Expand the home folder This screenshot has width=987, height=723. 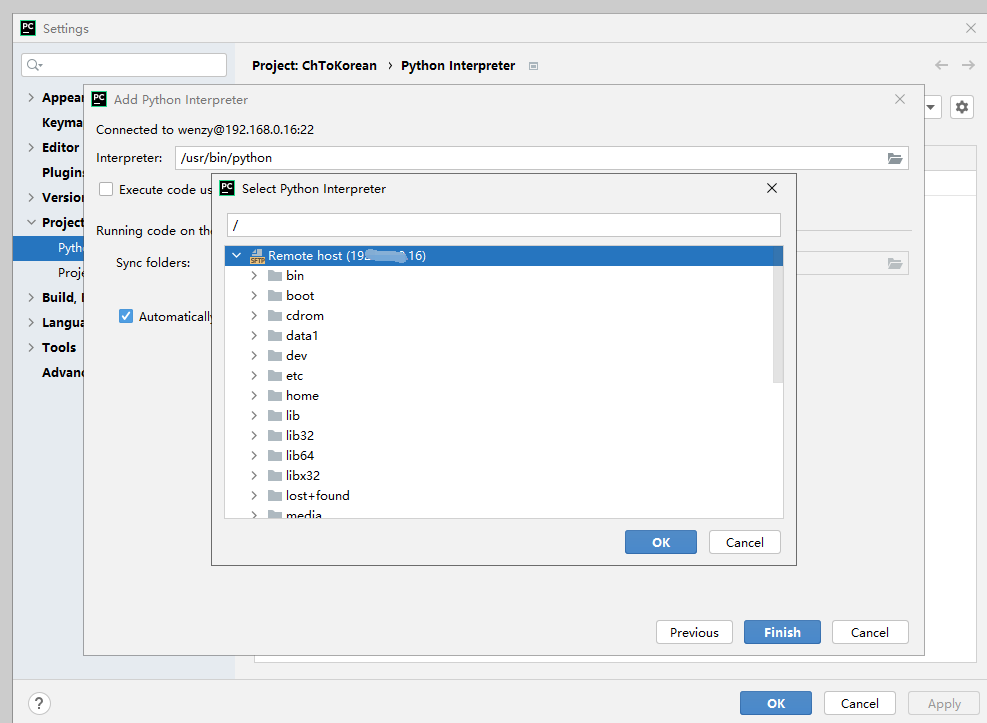coord(254,395)
